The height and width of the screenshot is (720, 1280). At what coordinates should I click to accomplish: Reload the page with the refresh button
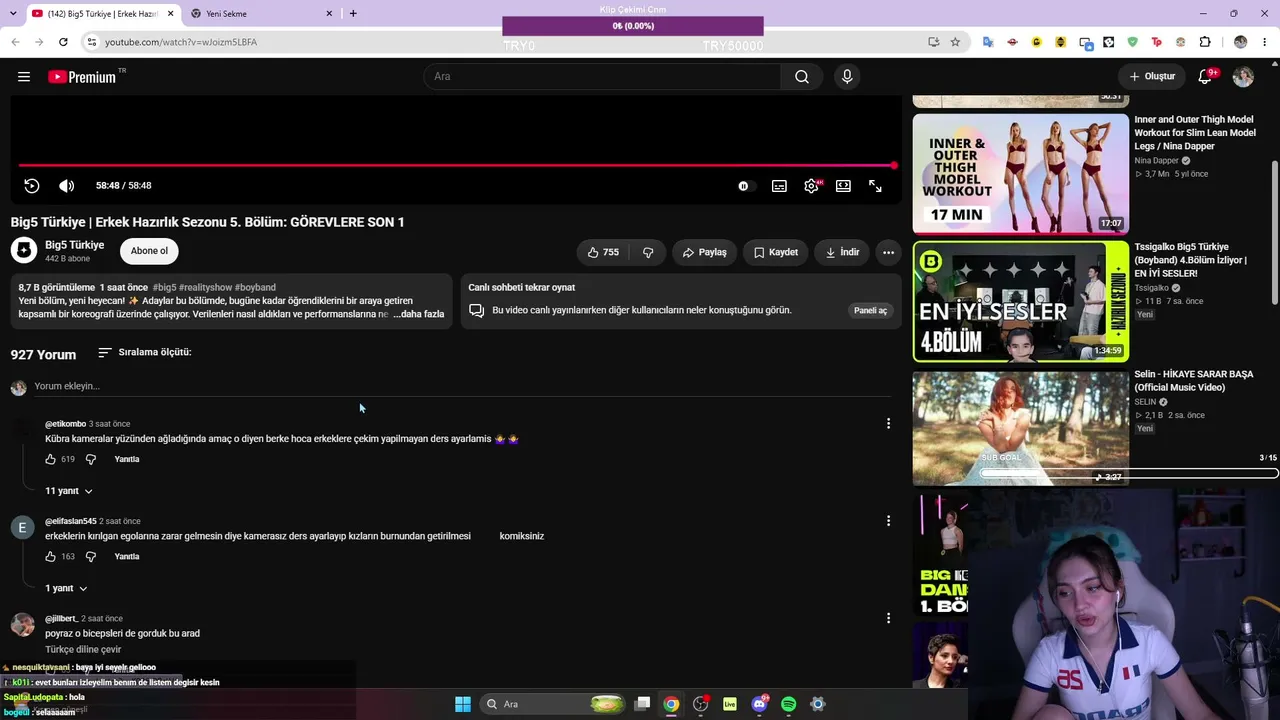point(63,42)
